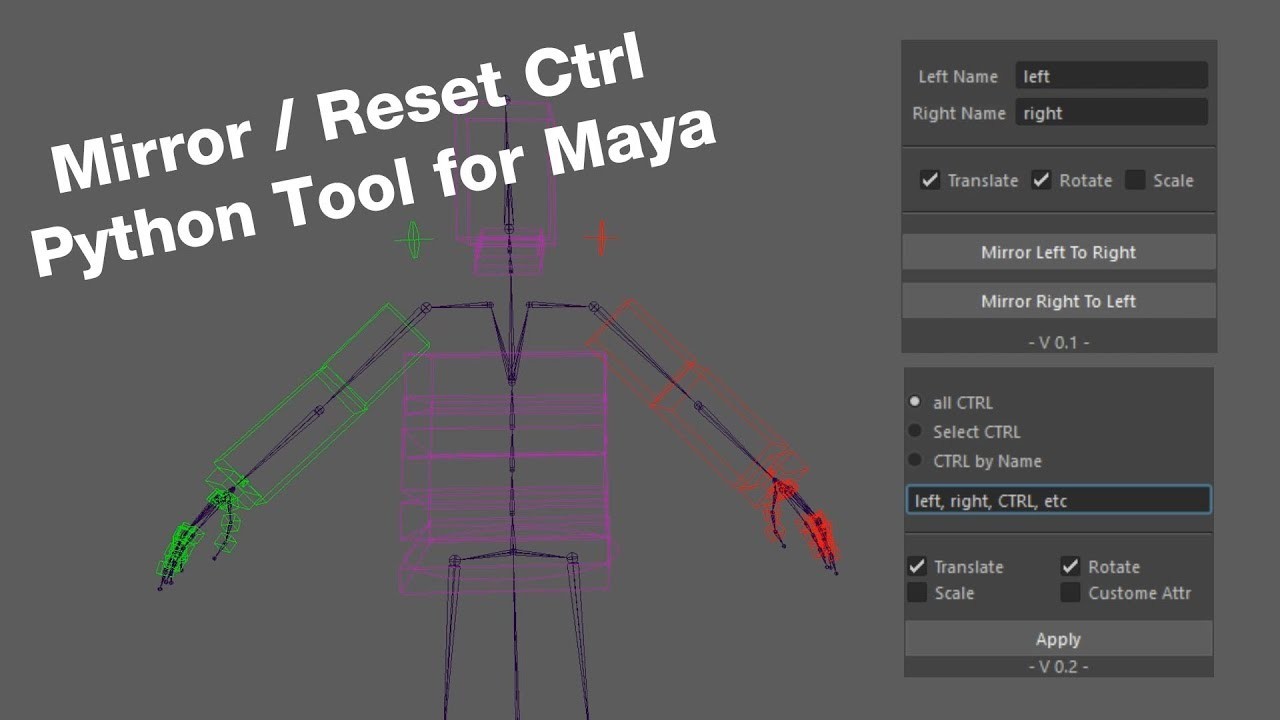Viewport: 1280px width, 720px height.
Task: Pick the CTRL by Name radio option
Action: coord(915,460)
